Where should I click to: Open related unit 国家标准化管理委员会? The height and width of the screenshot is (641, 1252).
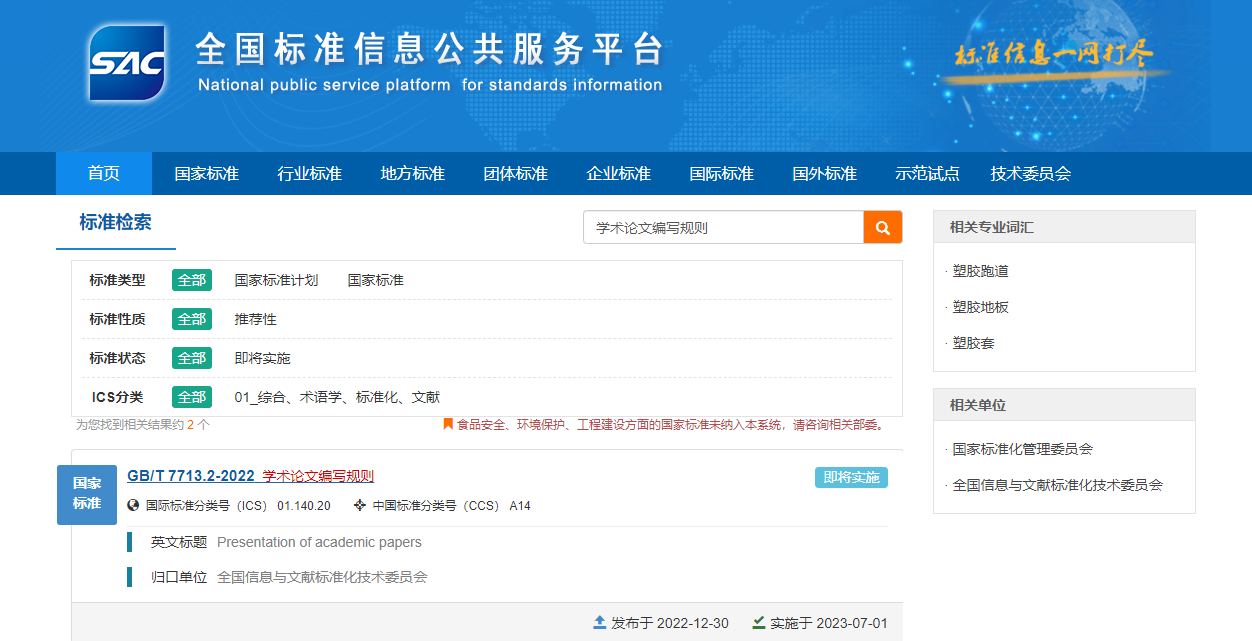(1022, 449)
